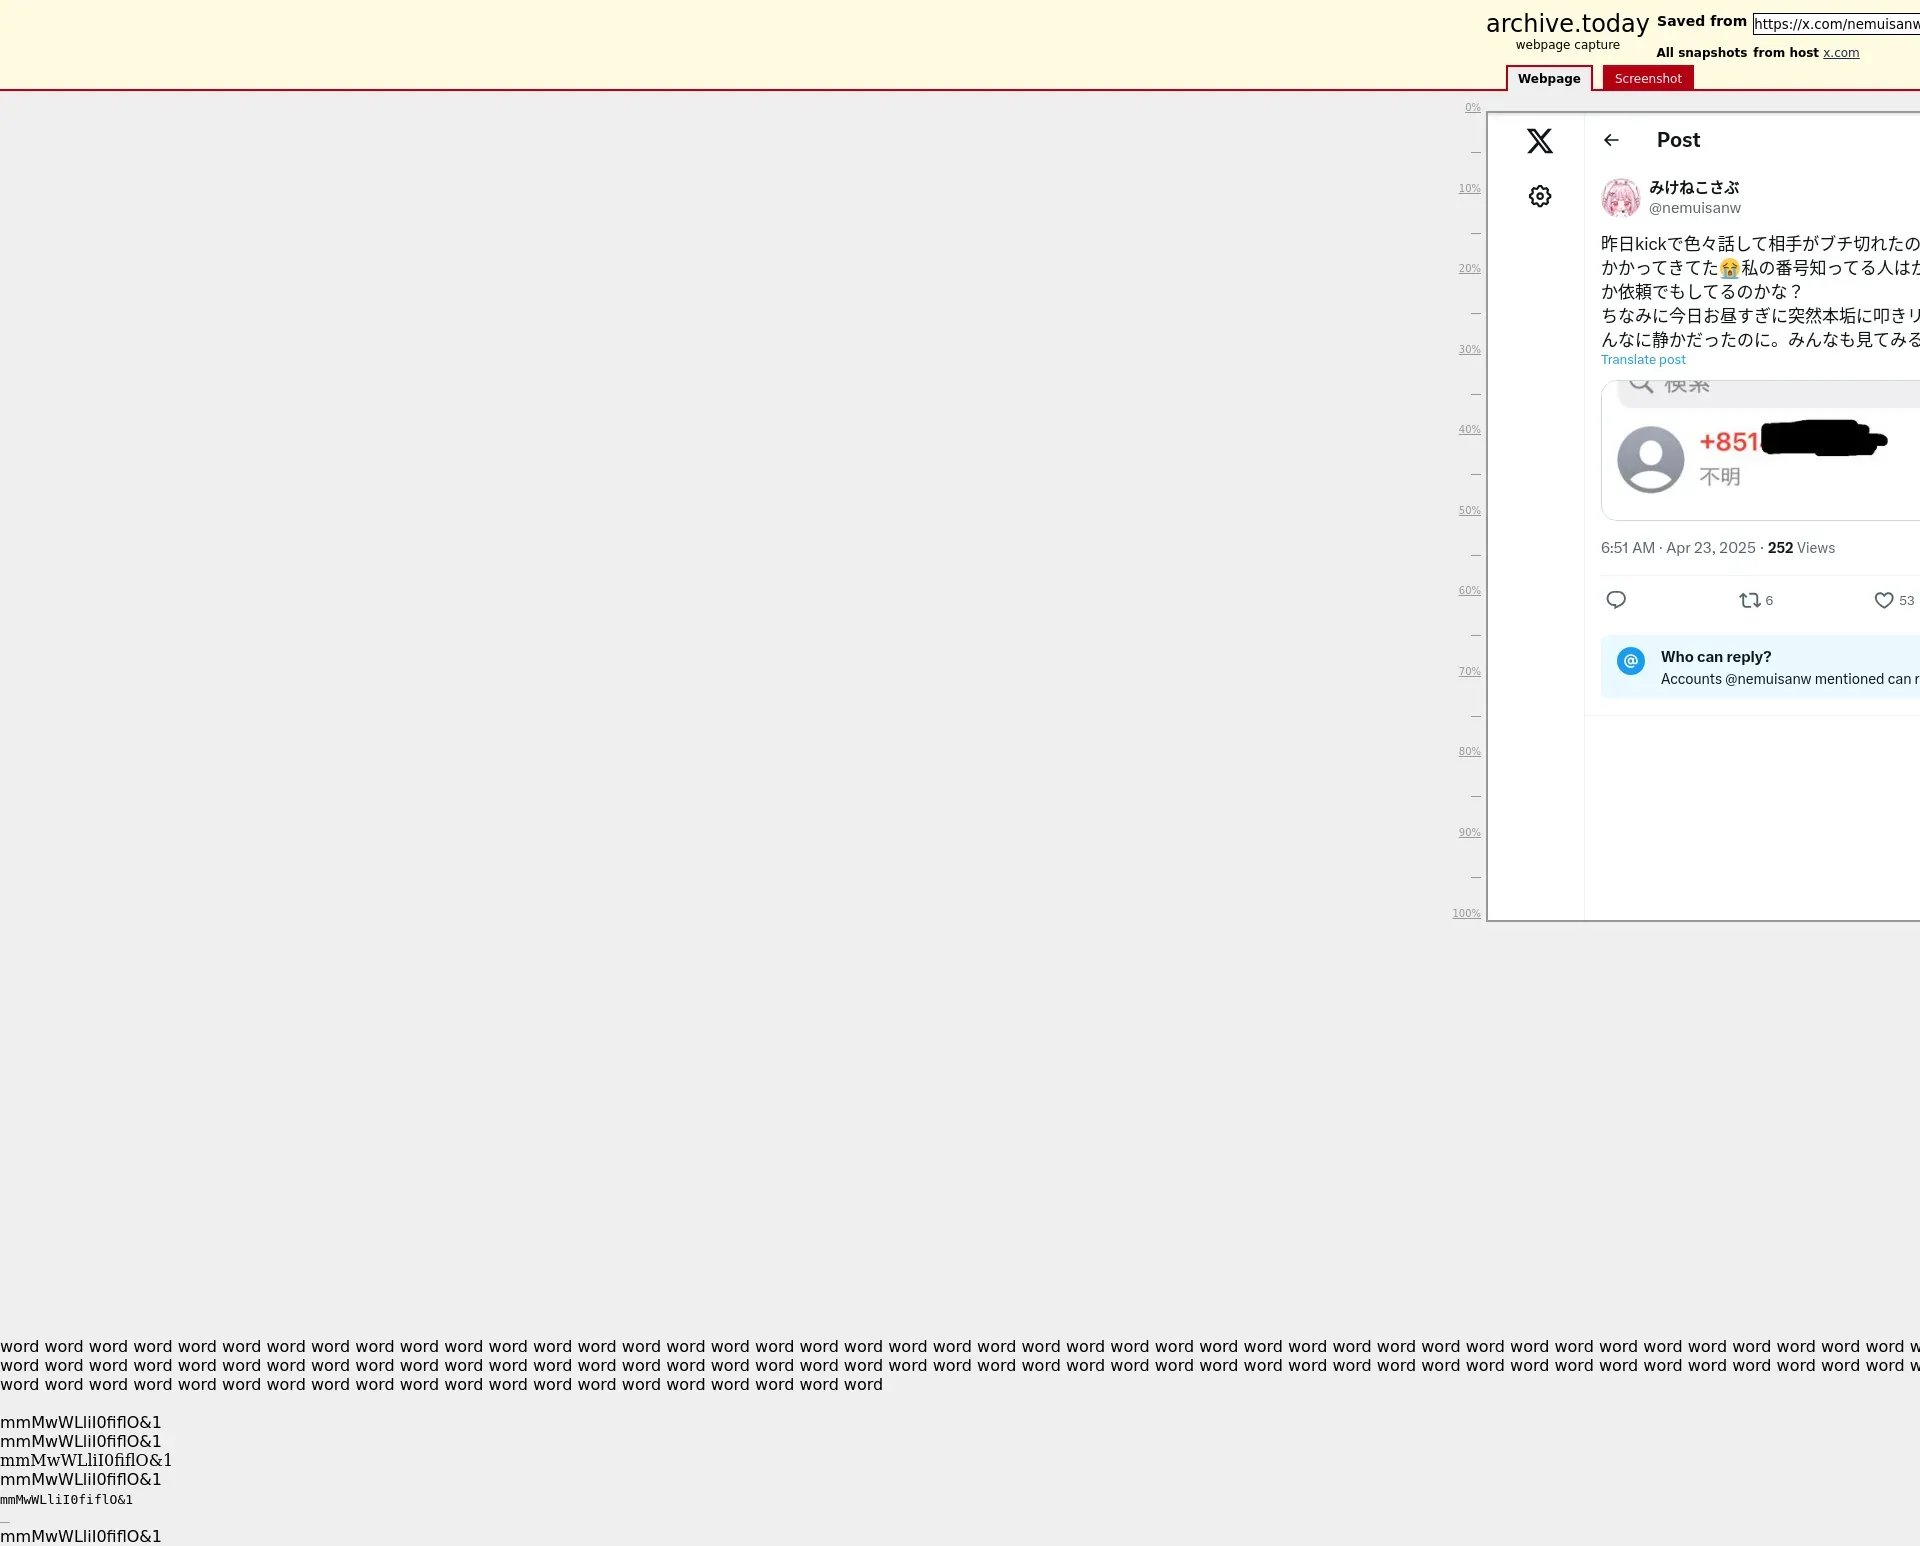Click the @nemuisanw handle
Viewport: 1920px width, 1546px height.
[x=1694, y=208]
